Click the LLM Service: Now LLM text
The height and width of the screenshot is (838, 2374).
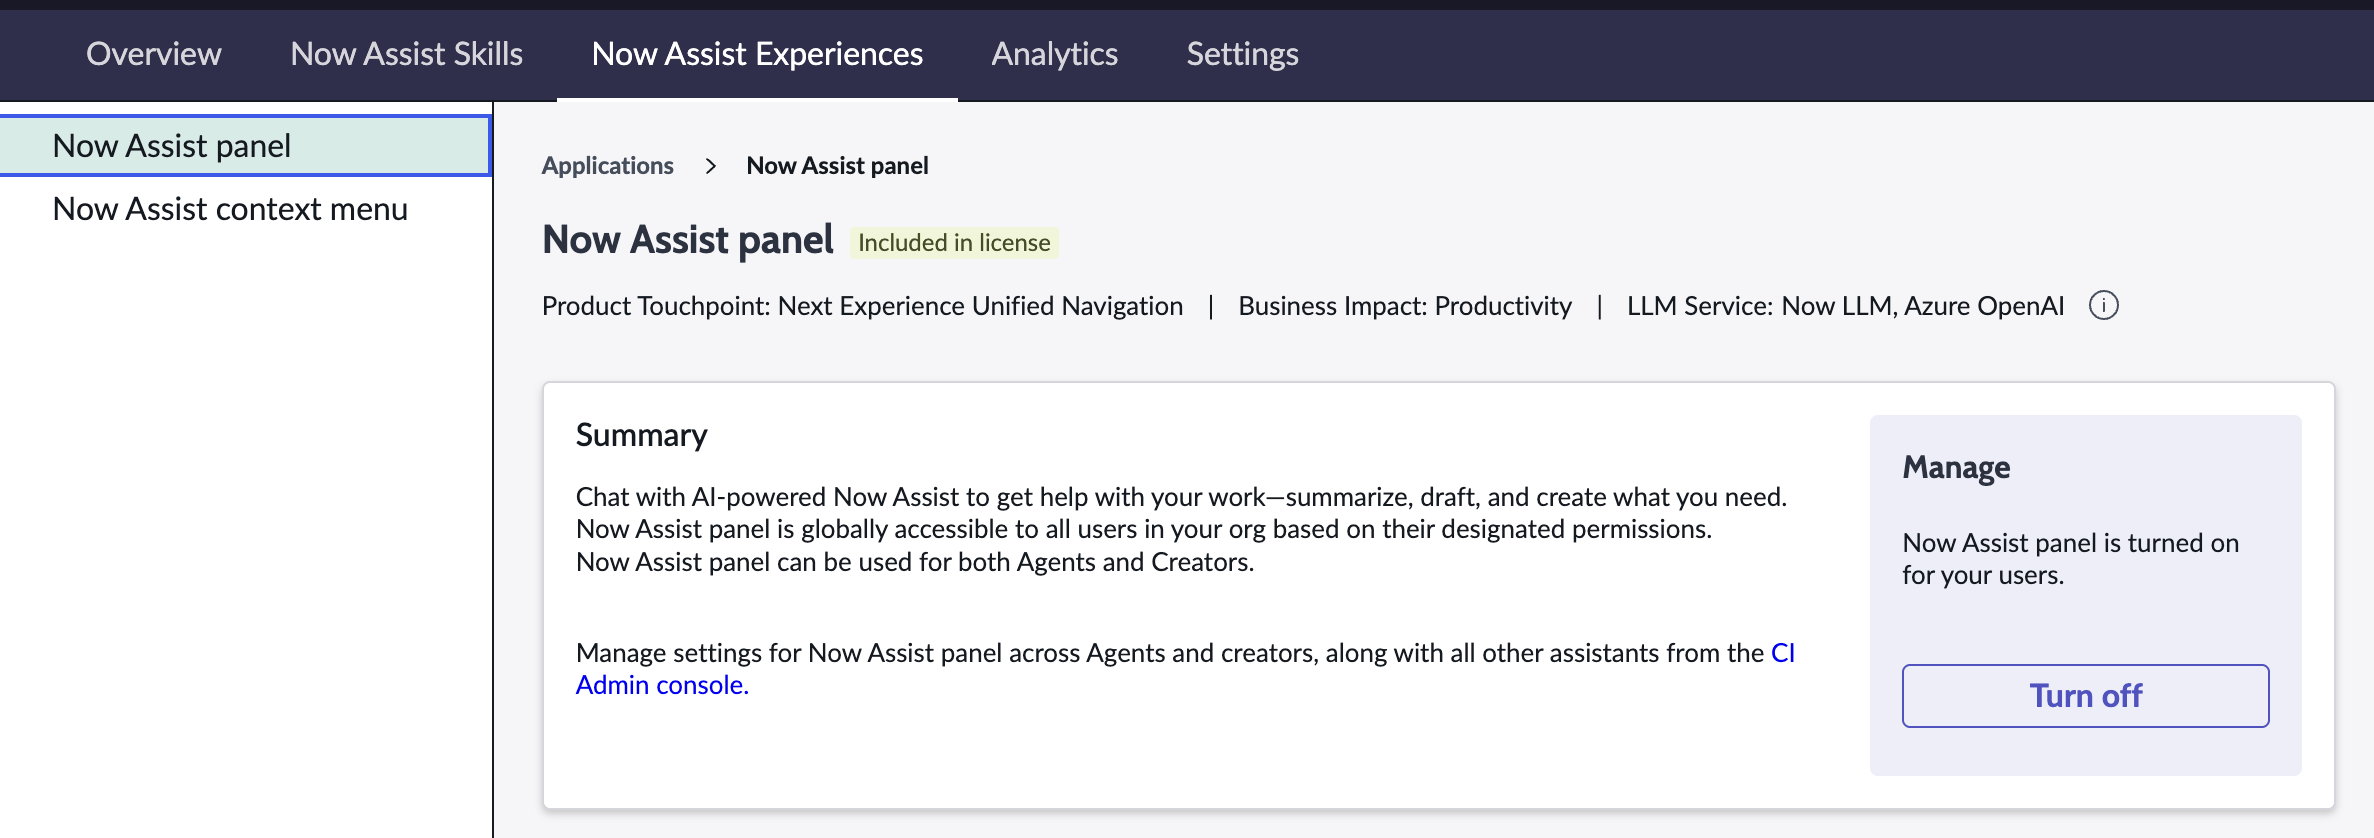click(1845, 306)
